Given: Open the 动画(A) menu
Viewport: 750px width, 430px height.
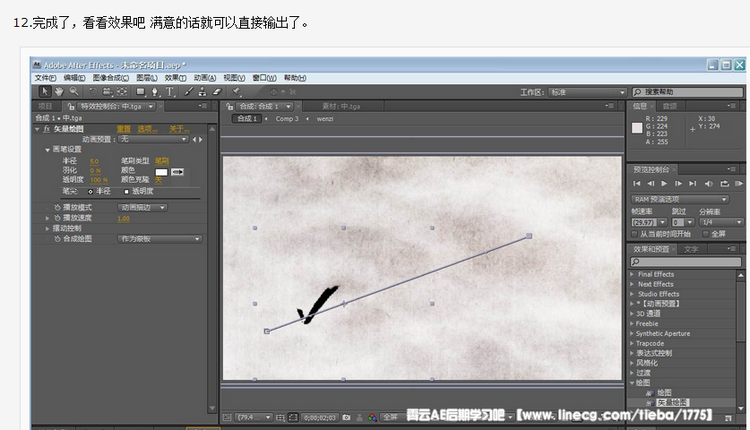Looking at the screenshot, I should 205,77.
